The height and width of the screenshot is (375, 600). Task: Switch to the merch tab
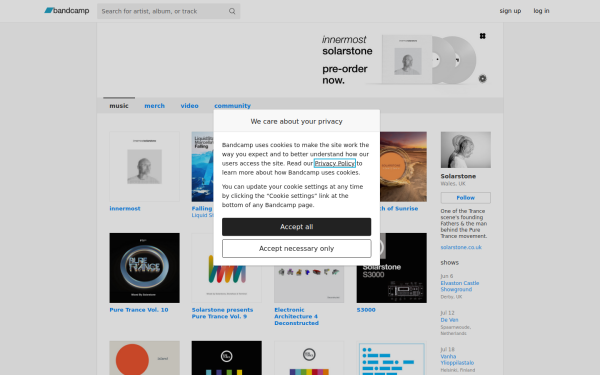coord(155,106)
